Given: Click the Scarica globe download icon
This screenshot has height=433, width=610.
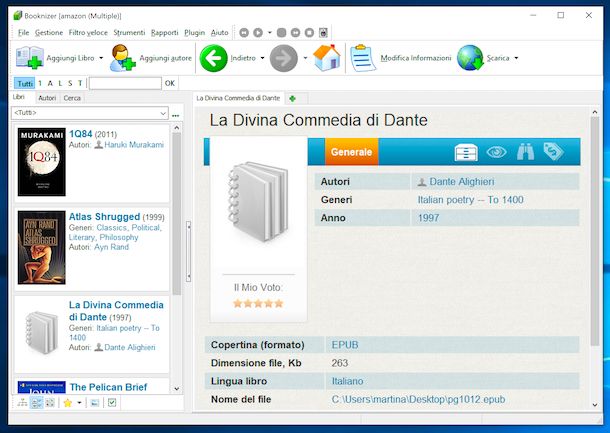Looking at the screenshot, I should [470, 58].
